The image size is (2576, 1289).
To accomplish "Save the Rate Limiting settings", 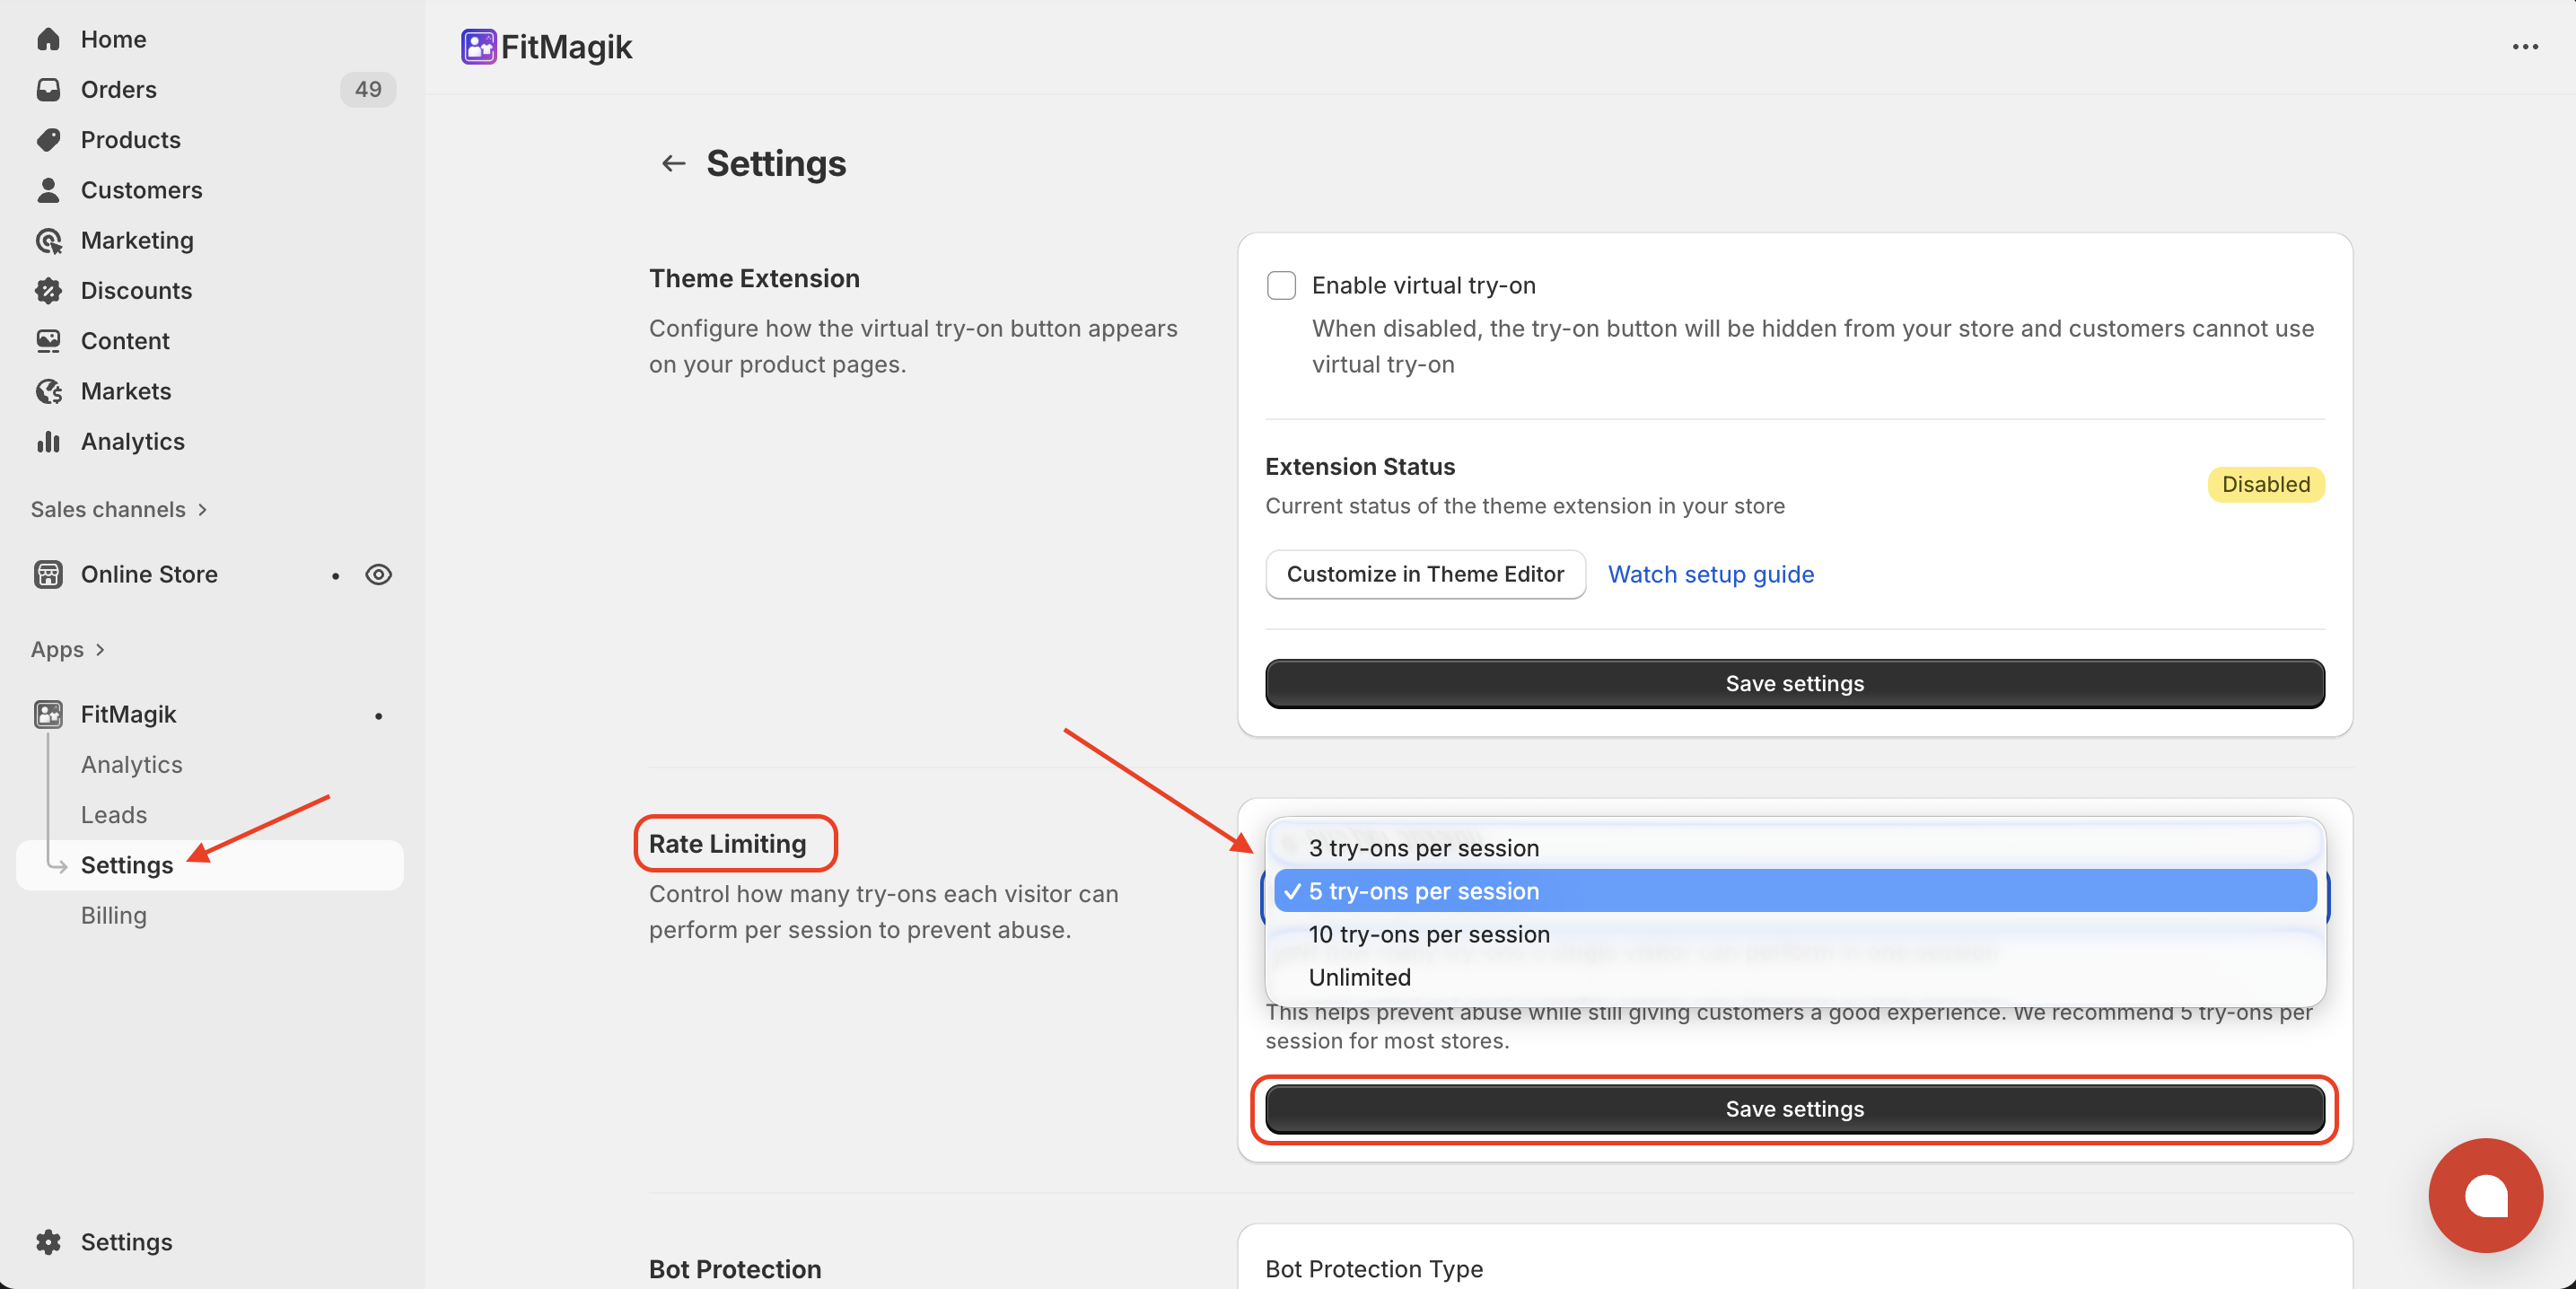I will click(x=1794, y=1109).
